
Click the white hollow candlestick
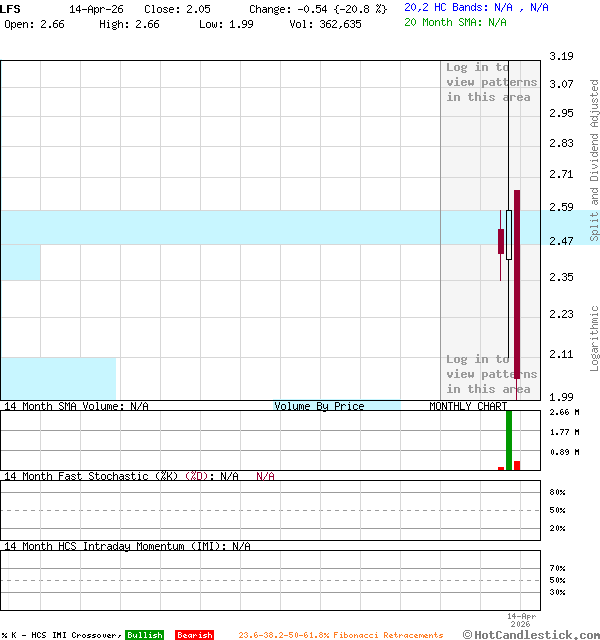tap(509, 235)
